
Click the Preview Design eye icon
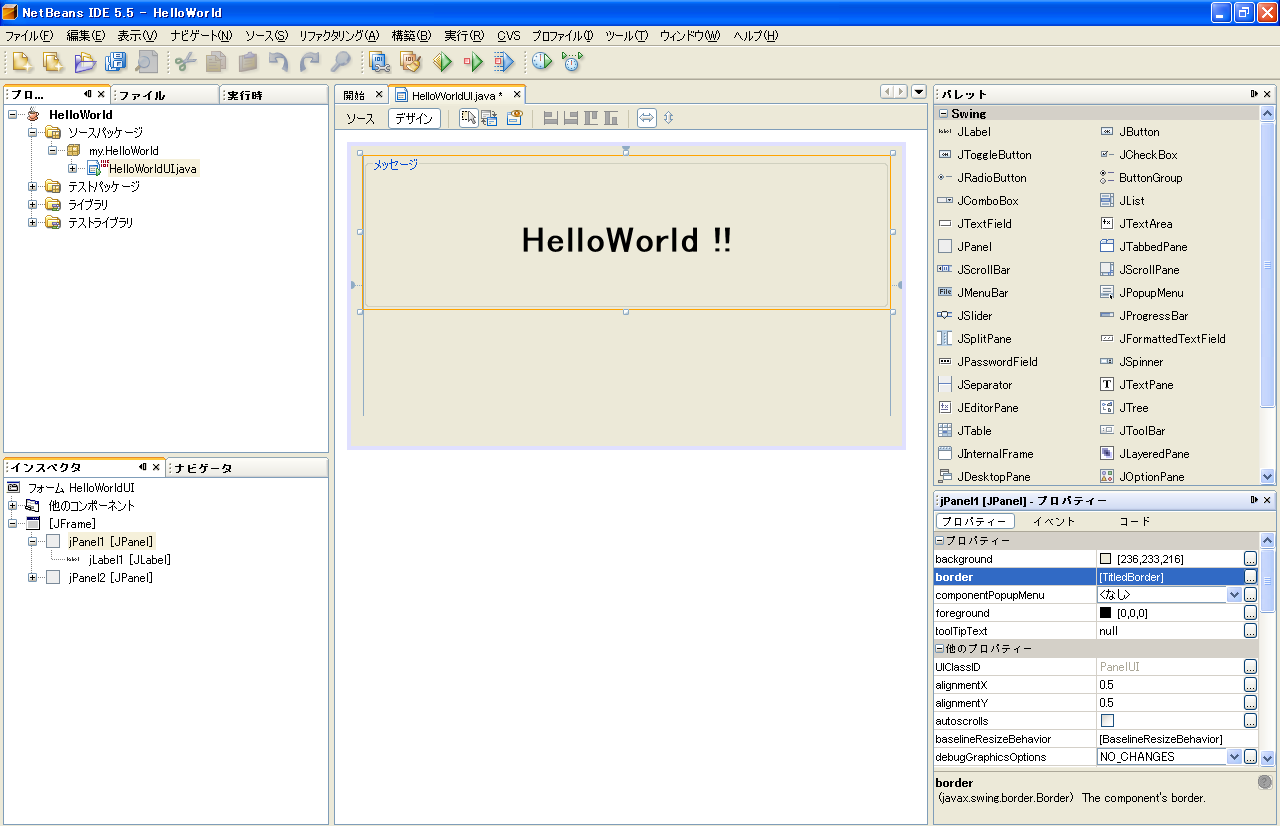(x=514, y=118)
